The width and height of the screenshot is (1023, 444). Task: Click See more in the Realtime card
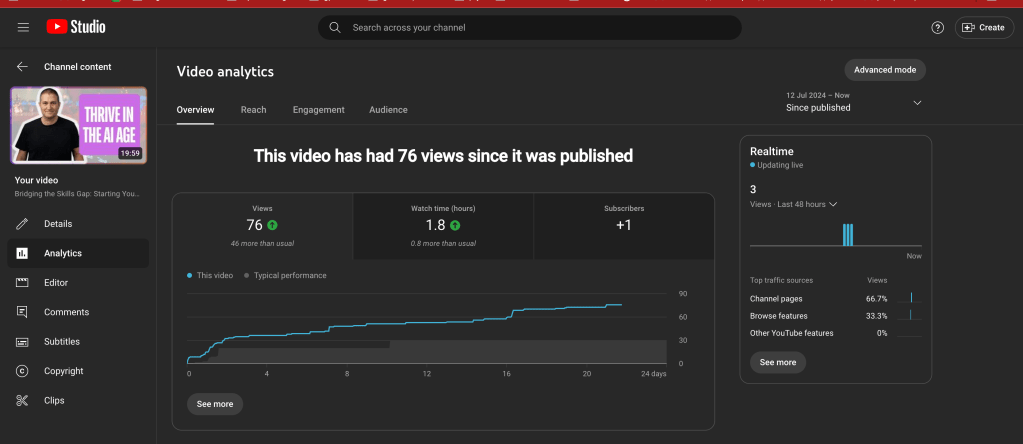click(778, 363)
